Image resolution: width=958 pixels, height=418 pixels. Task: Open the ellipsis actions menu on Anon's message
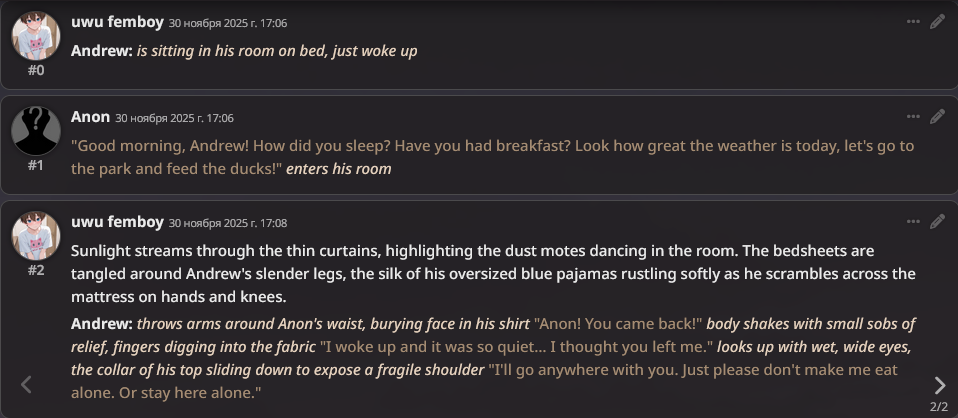coord(912,117)
